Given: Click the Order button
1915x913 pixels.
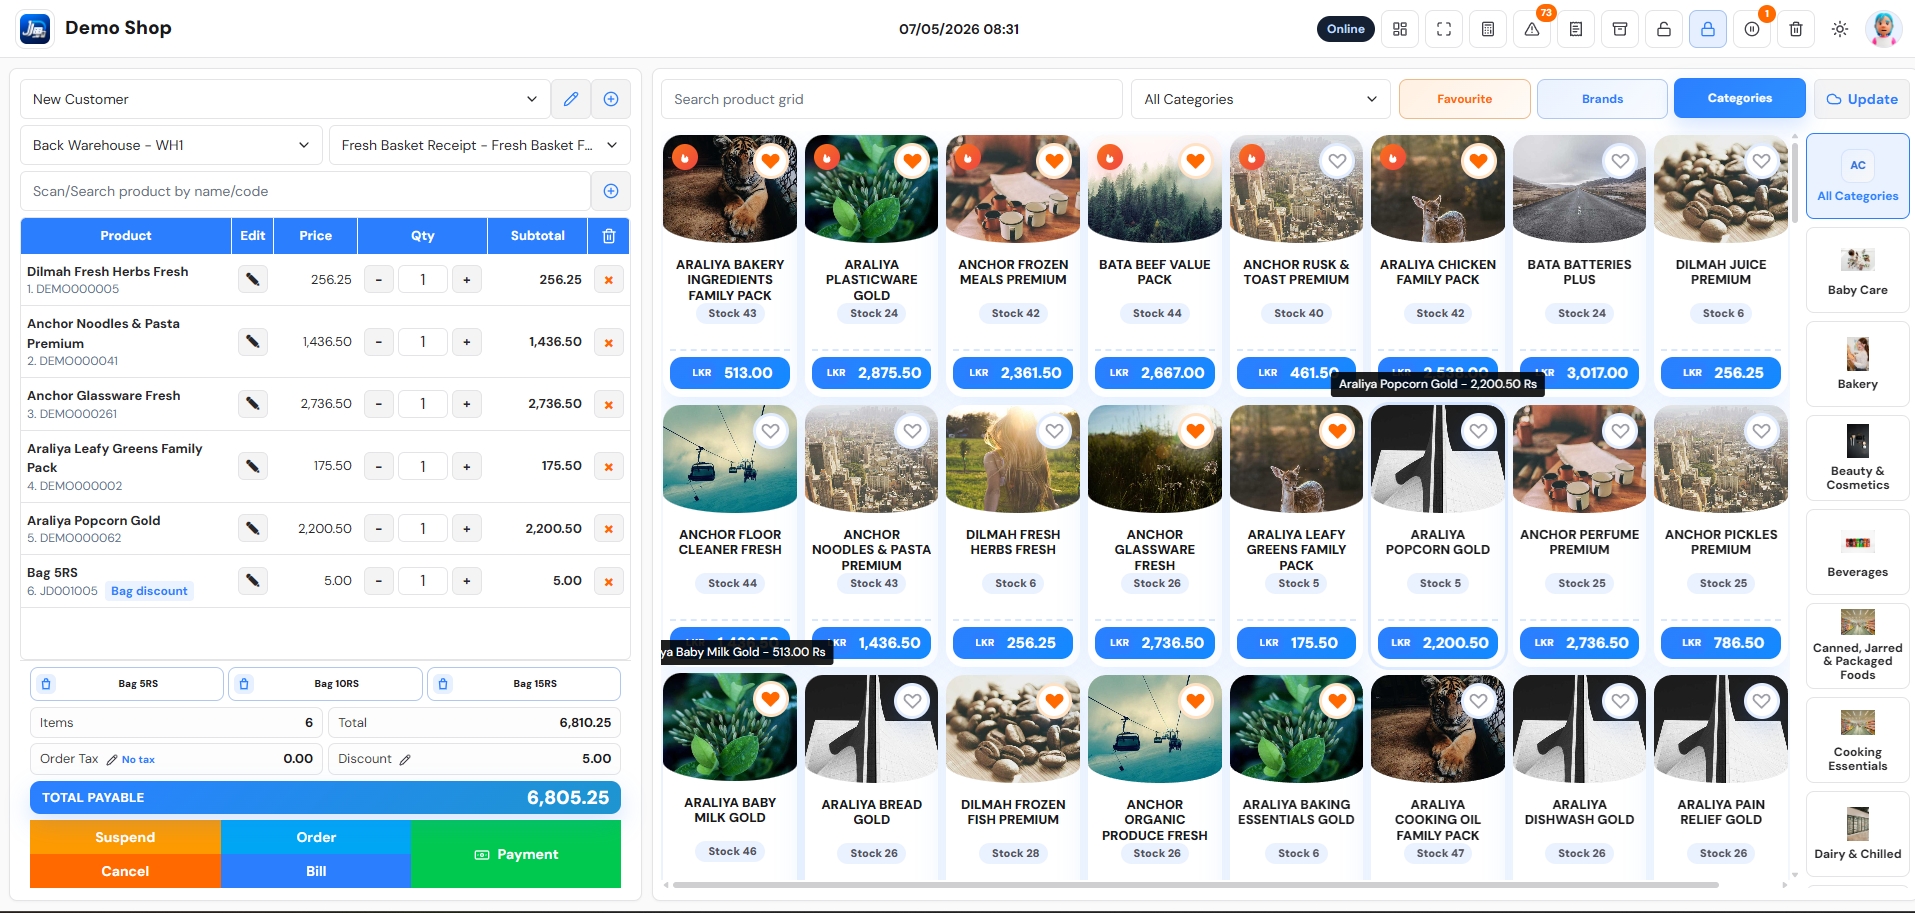Looking at the screenshot, I should [x=316, y=837].
